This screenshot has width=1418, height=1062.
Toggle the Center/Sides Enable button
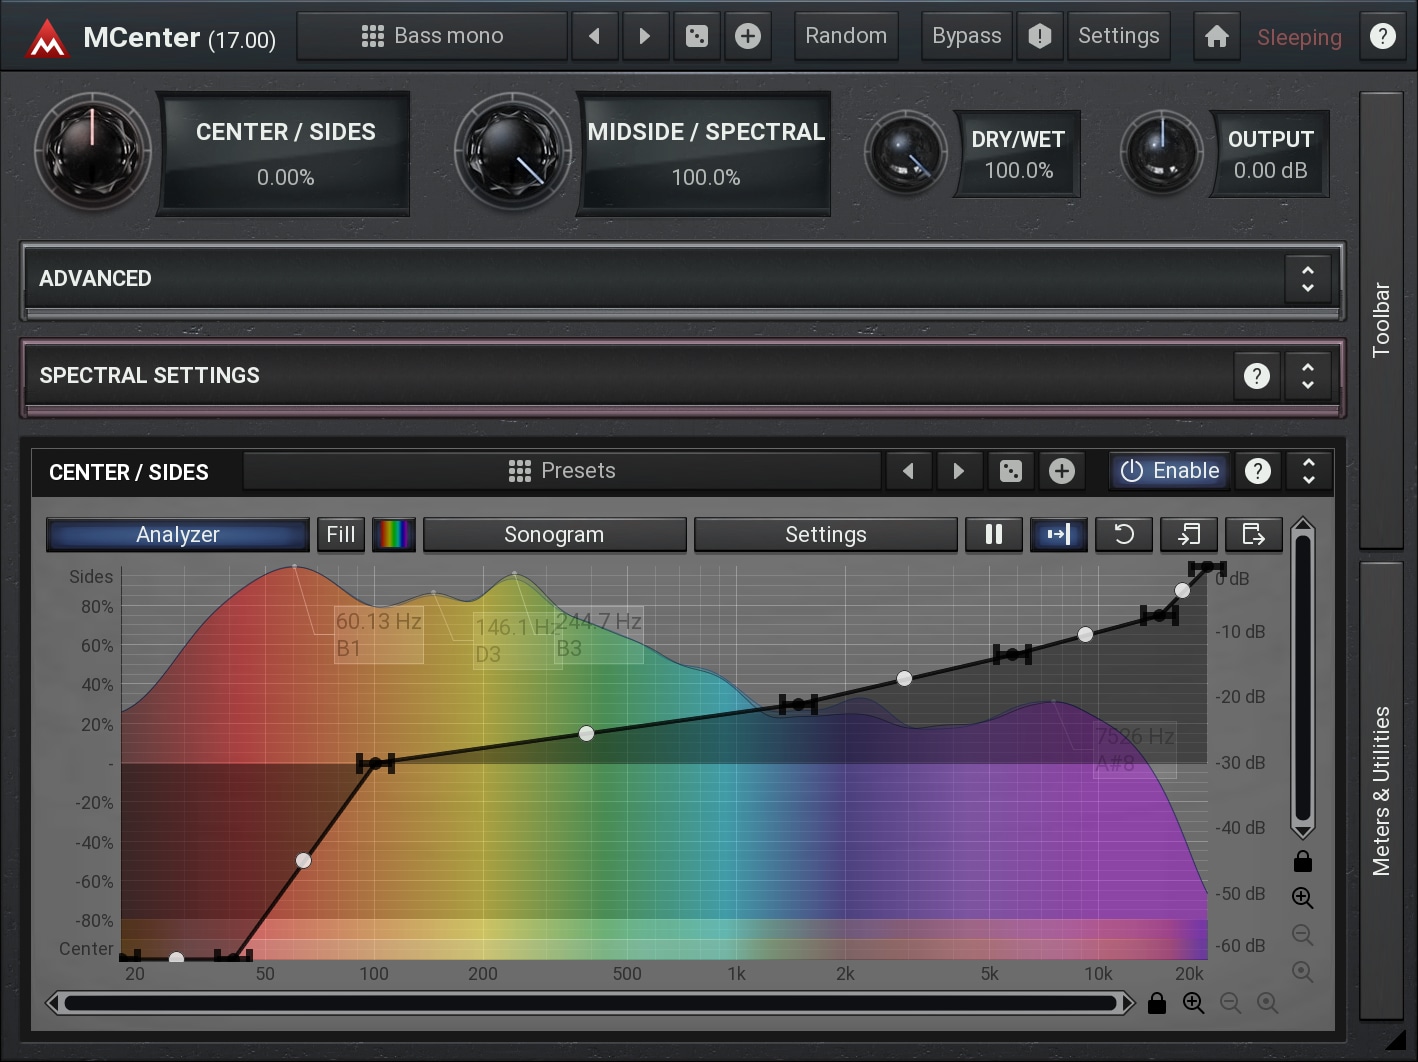point(1170,471)
